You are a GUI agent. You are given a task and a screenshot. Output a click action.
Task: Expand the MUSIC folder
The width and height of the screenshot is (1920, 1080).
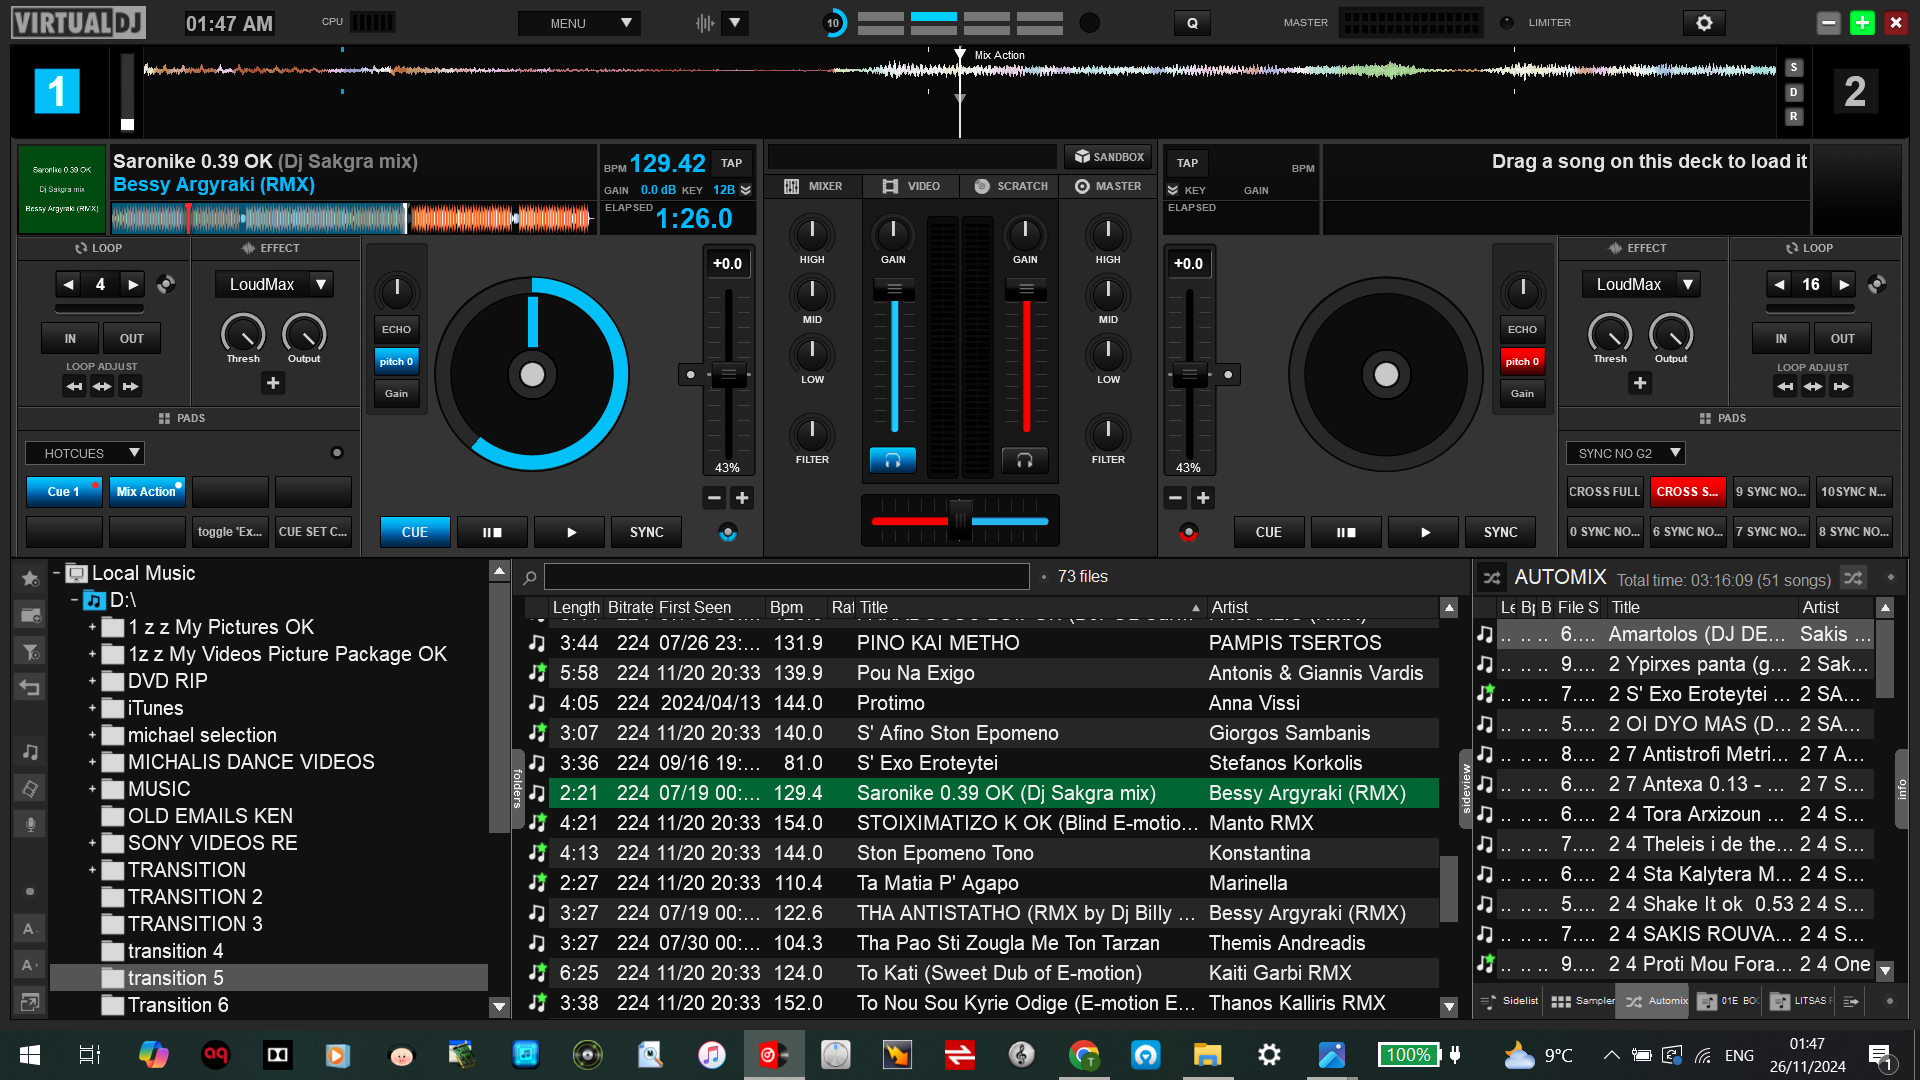click(92, 789)
